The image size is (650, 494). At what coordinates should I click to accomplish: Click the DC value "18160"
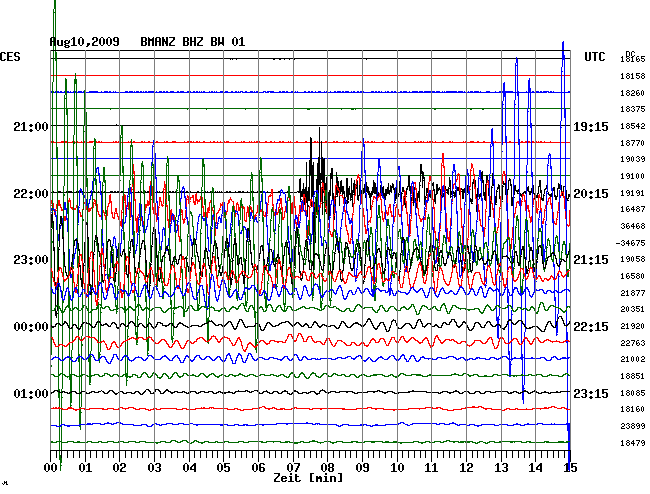[x=633, y=409]
